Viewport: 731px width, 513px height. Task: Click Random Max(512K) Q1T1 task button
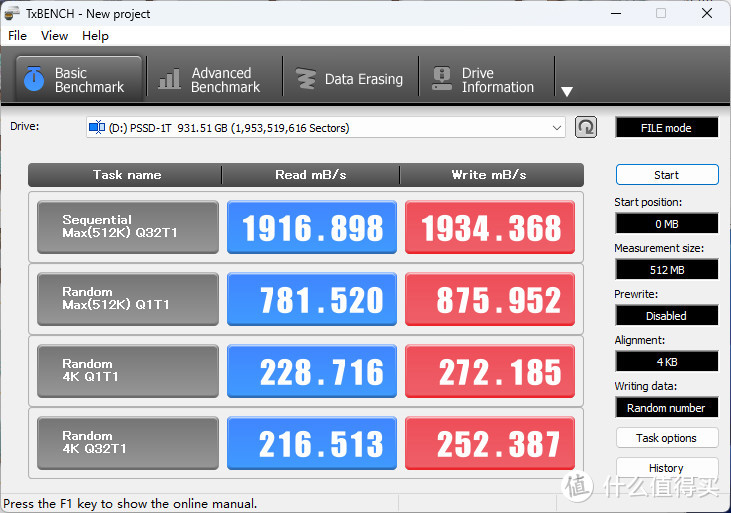click(x=128, y=299)
